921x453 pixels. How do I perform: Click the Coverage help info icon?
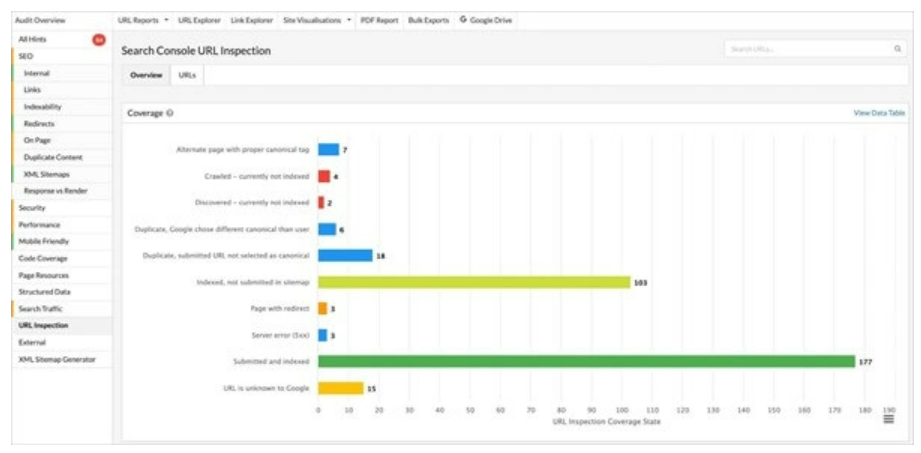click(169, 113)
